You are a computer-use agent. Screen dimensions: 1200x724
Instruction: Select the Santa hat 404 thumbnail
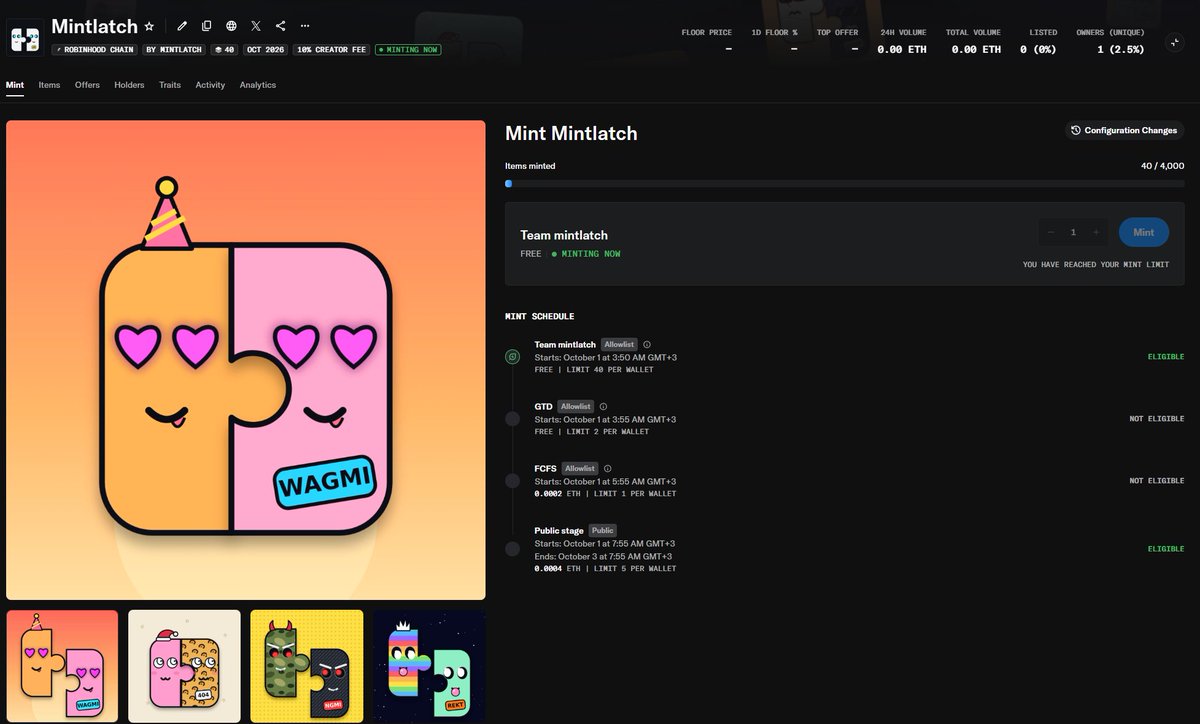click(x=184, y=666)
